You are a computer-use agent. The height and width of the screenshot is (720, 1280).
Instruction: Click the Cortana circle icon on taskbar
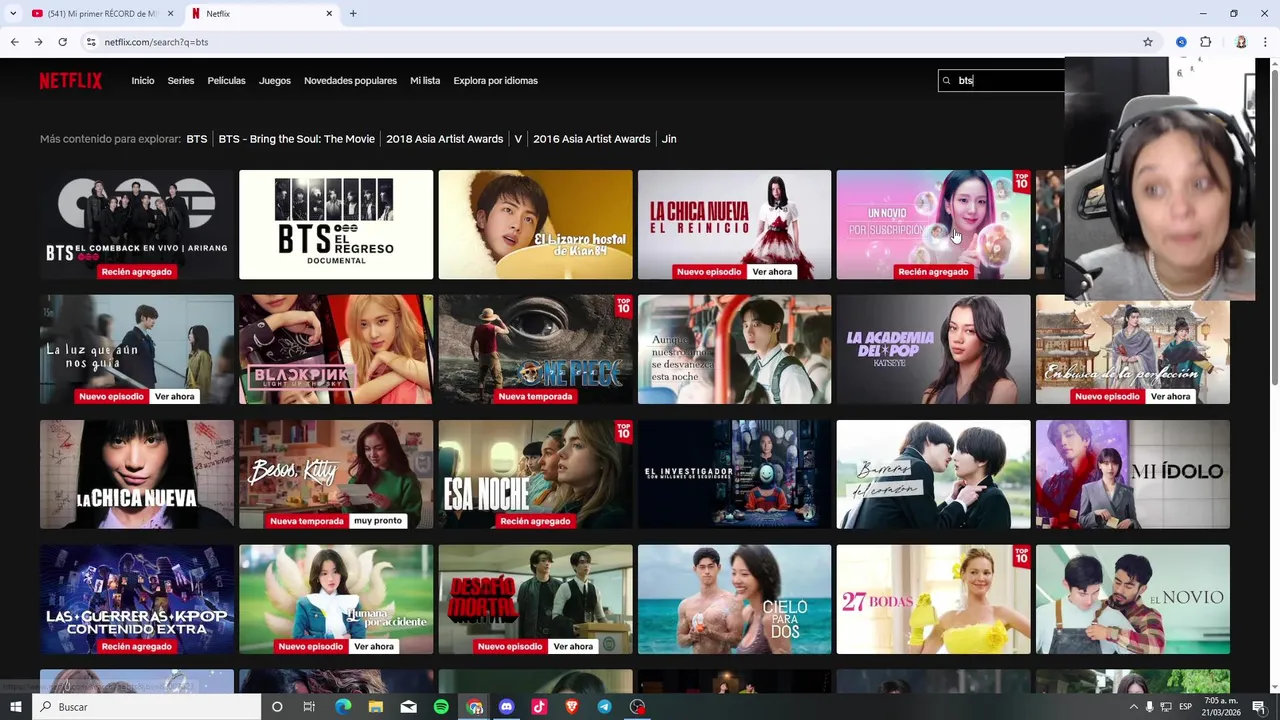(277, 707)
